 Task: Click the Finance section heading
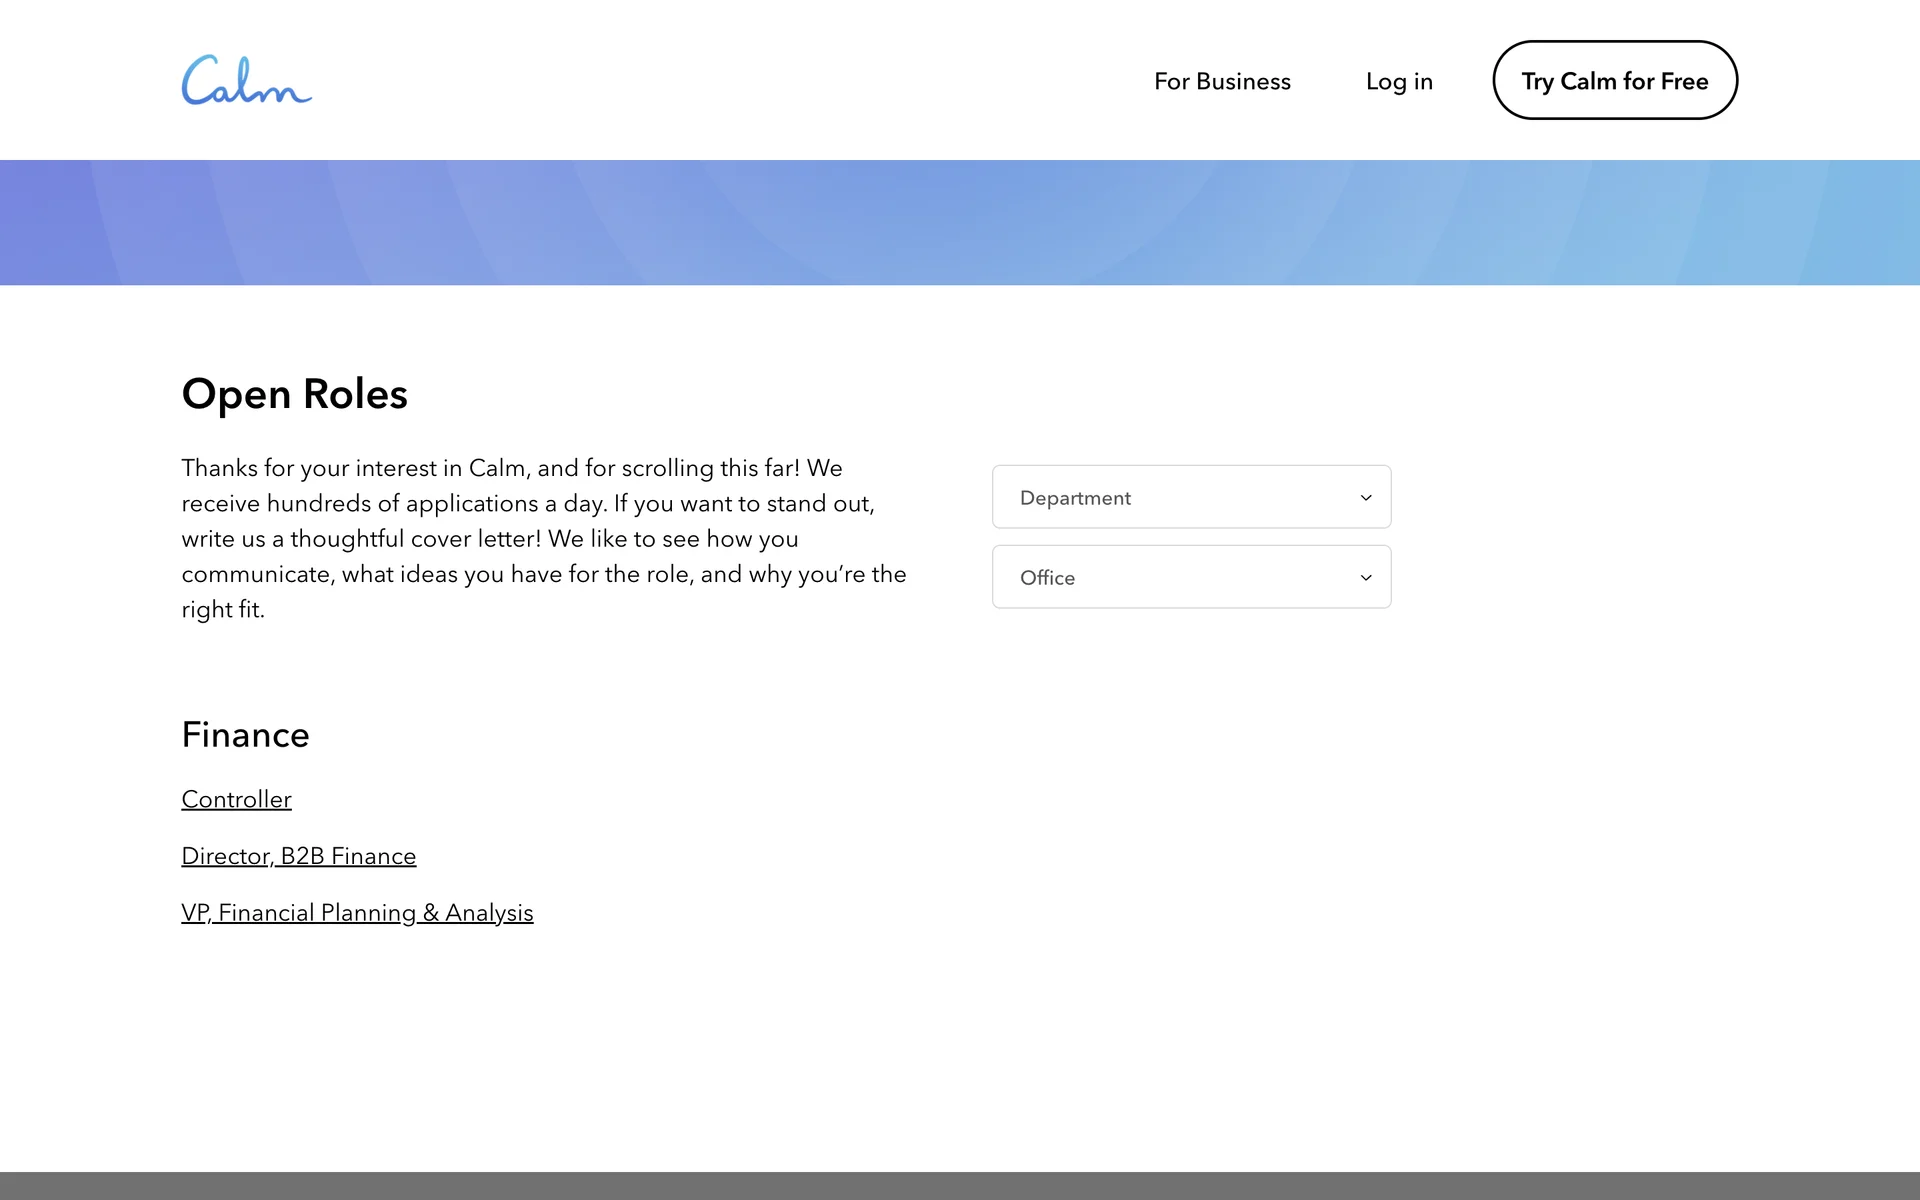(245, 735)
